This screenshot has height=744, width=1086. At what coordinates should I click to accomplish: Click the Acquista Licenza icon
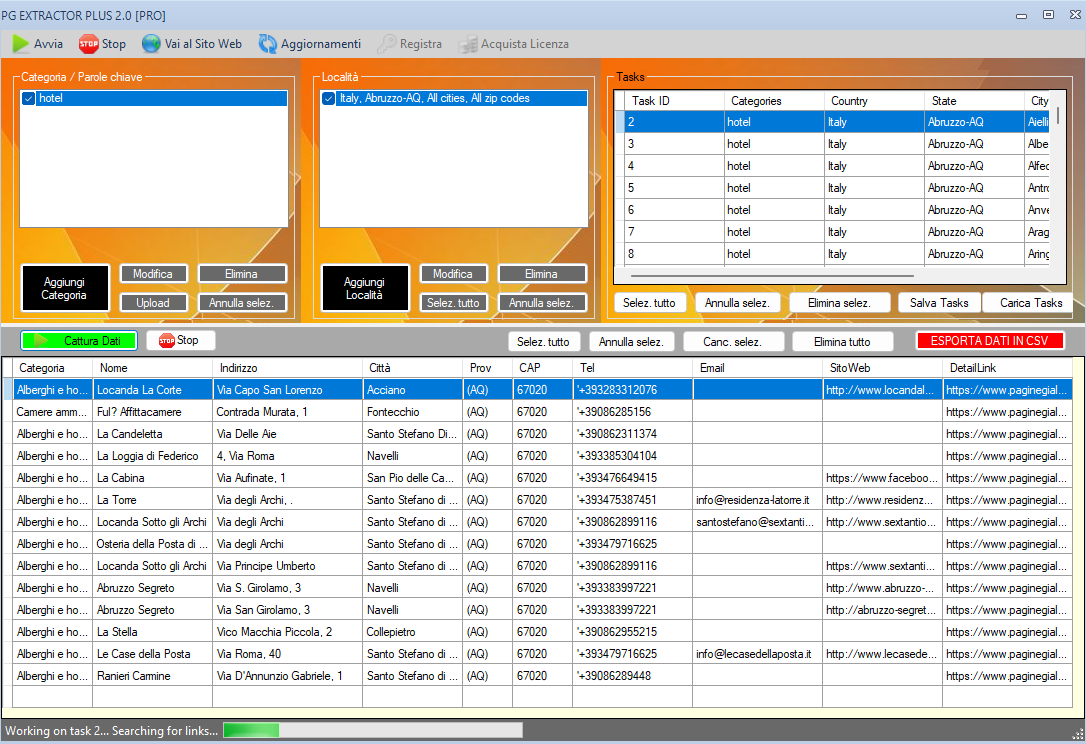pyautogui.click(x=467, y=44)
